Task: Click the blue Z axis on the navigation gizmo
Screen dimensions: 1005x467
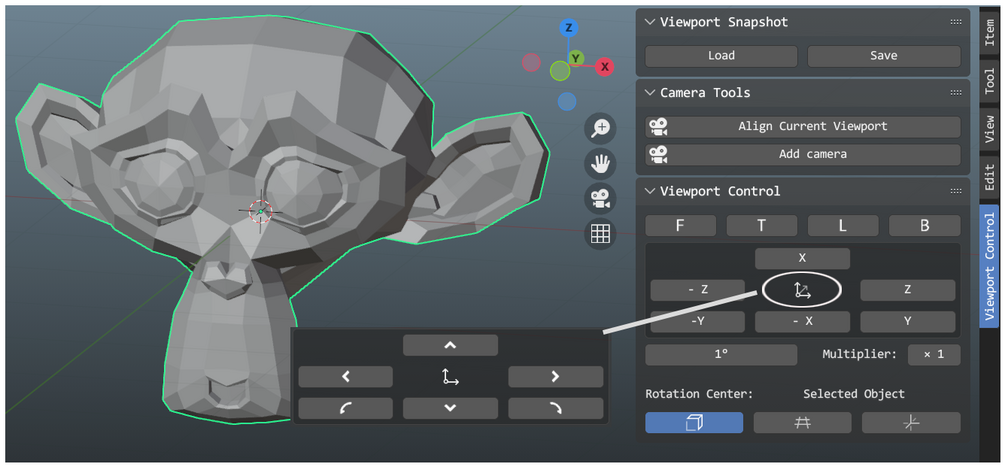Action: click(x=569, y=28)
